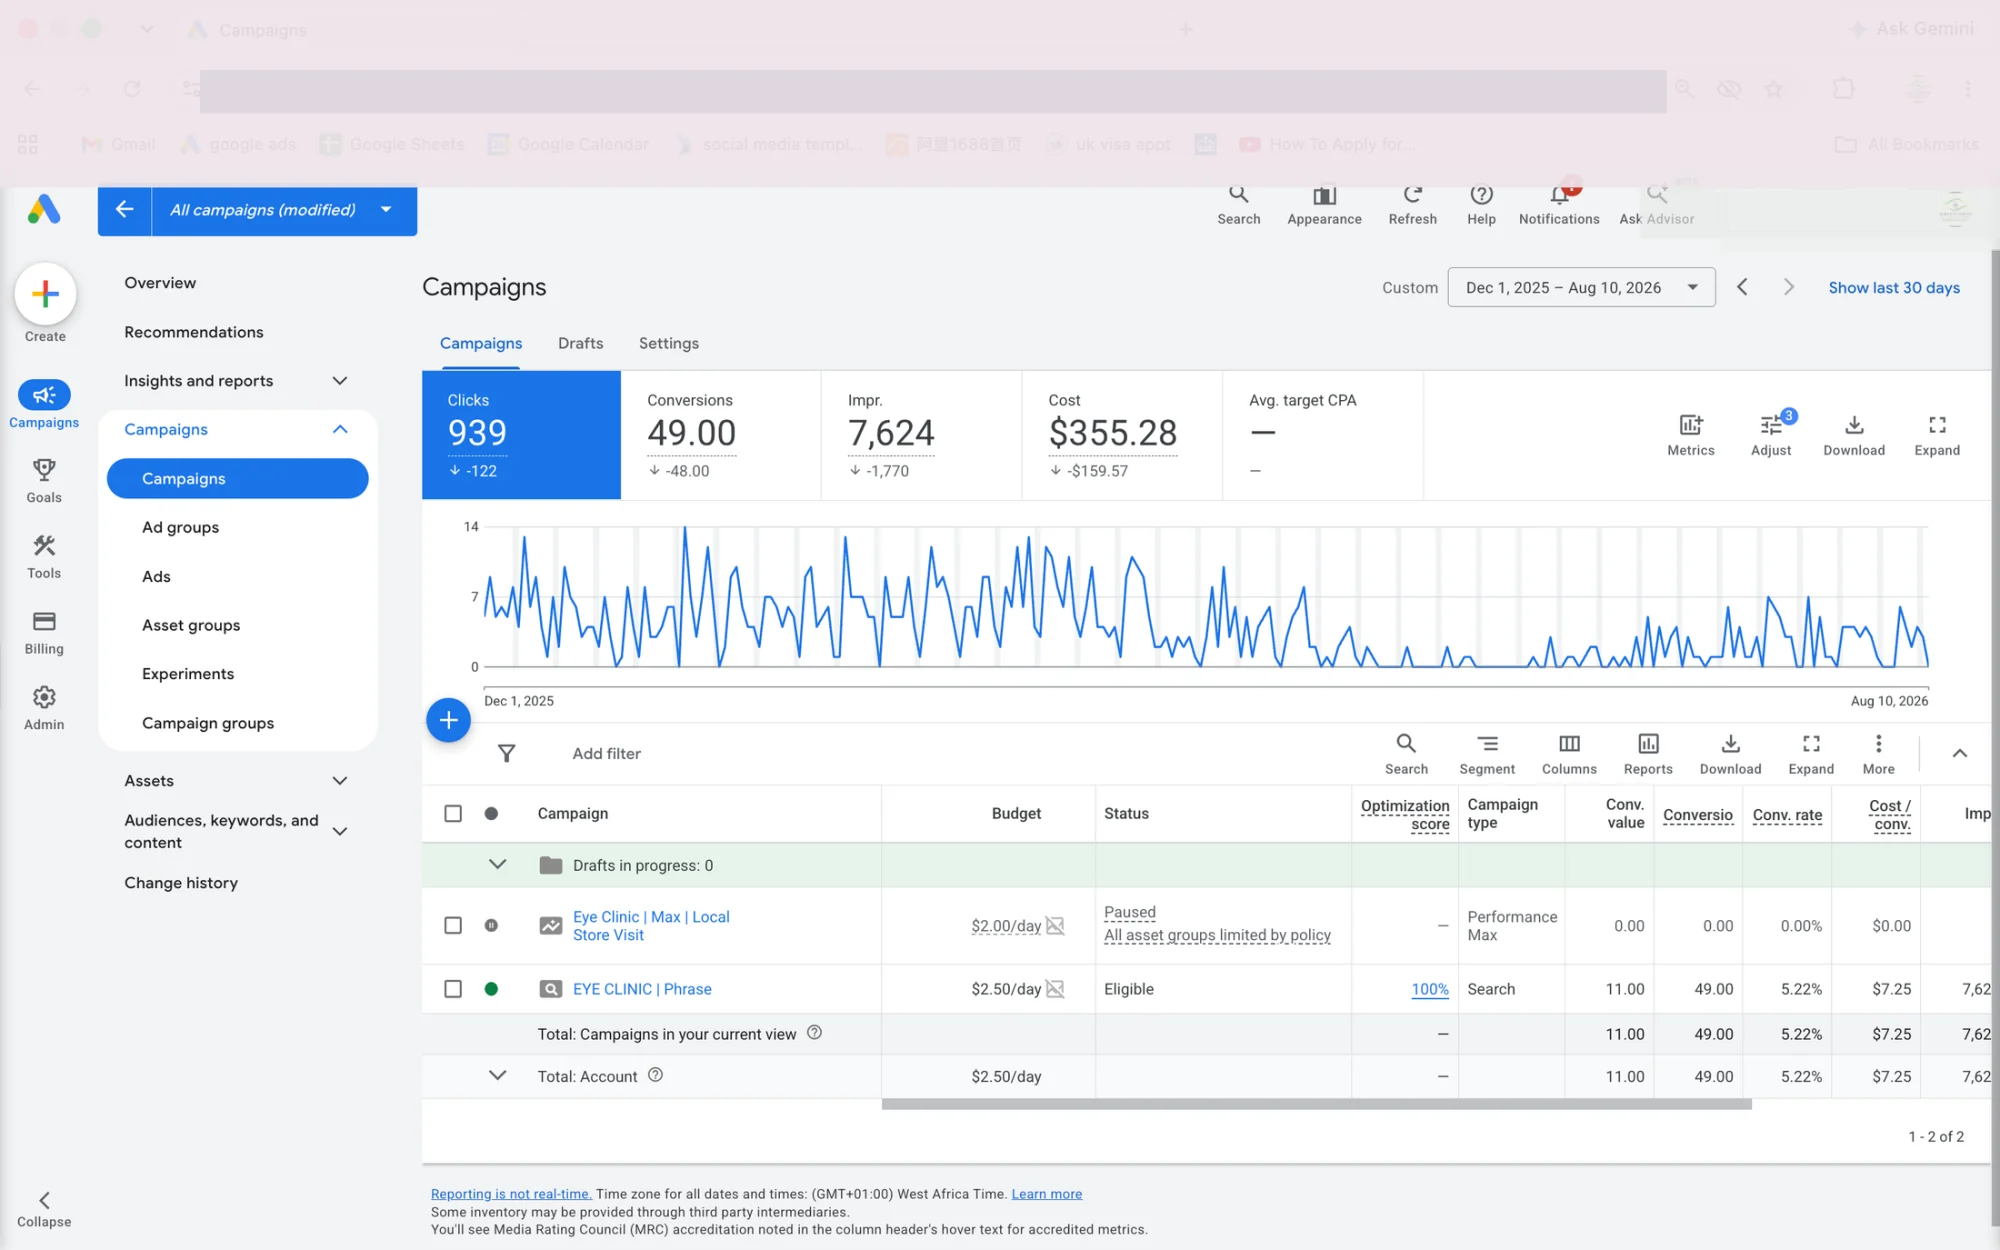Click the Google Ads logo
The image size is (2000, 1250).
pyautogui.click(x=44, y=210)
